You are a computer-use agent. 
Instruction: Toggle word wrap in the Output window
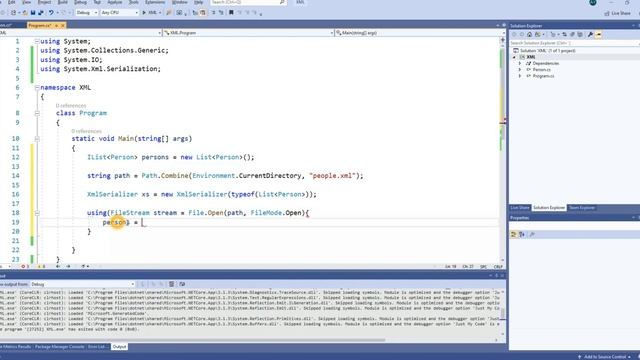182,284
